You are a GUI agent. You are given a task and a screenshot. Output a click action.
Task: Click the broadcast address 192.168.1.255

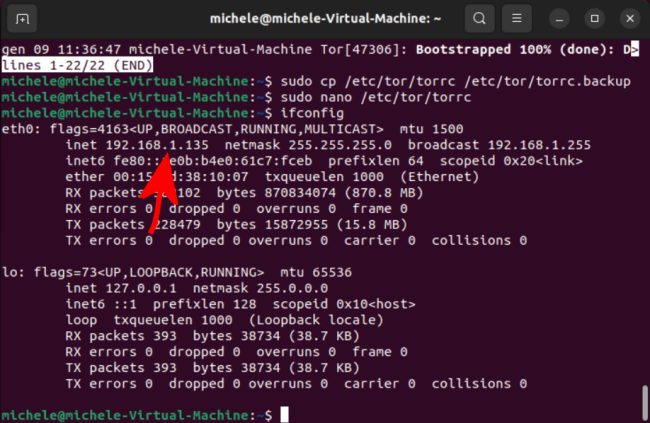coord(539,145)
